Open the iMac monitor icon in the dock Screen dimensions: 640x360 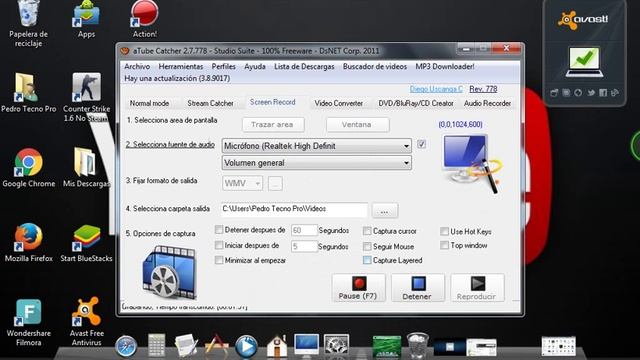coord(307,346)
